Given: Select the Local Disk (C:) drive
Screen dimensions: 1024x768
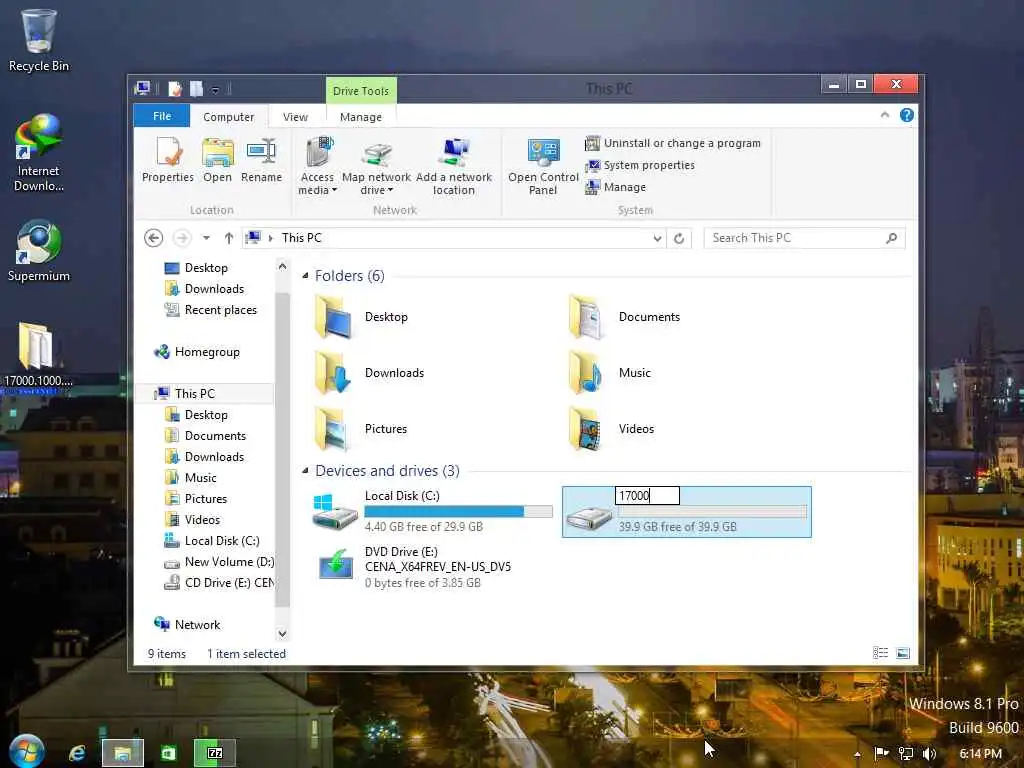Looking at the screenshot, I should coord(432,511).
